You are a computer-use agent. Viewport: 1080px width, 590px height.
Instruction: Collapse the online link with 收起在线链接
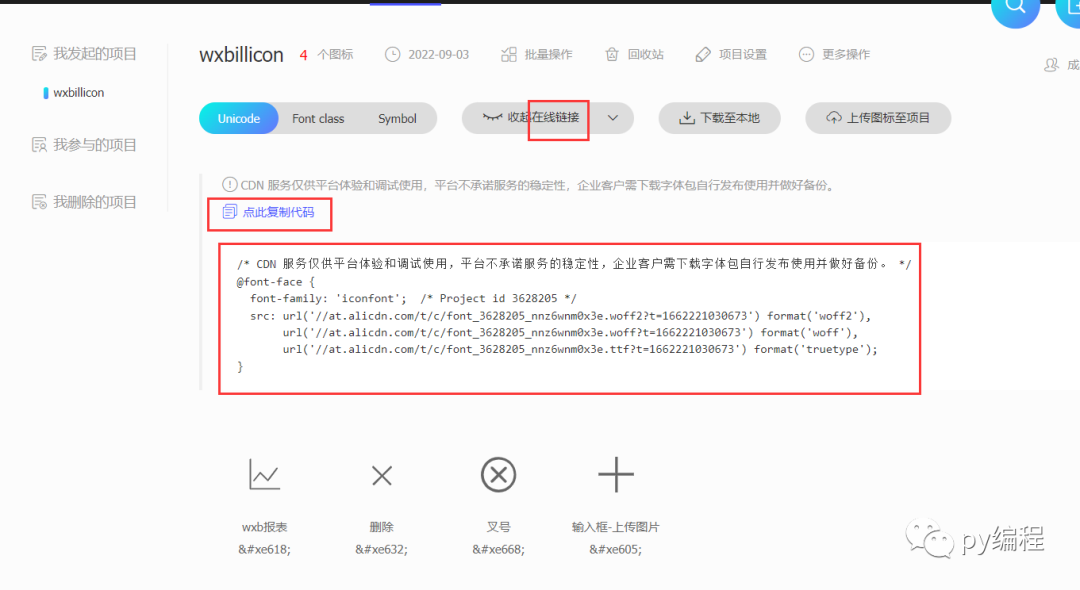click(x=530, y=118)
